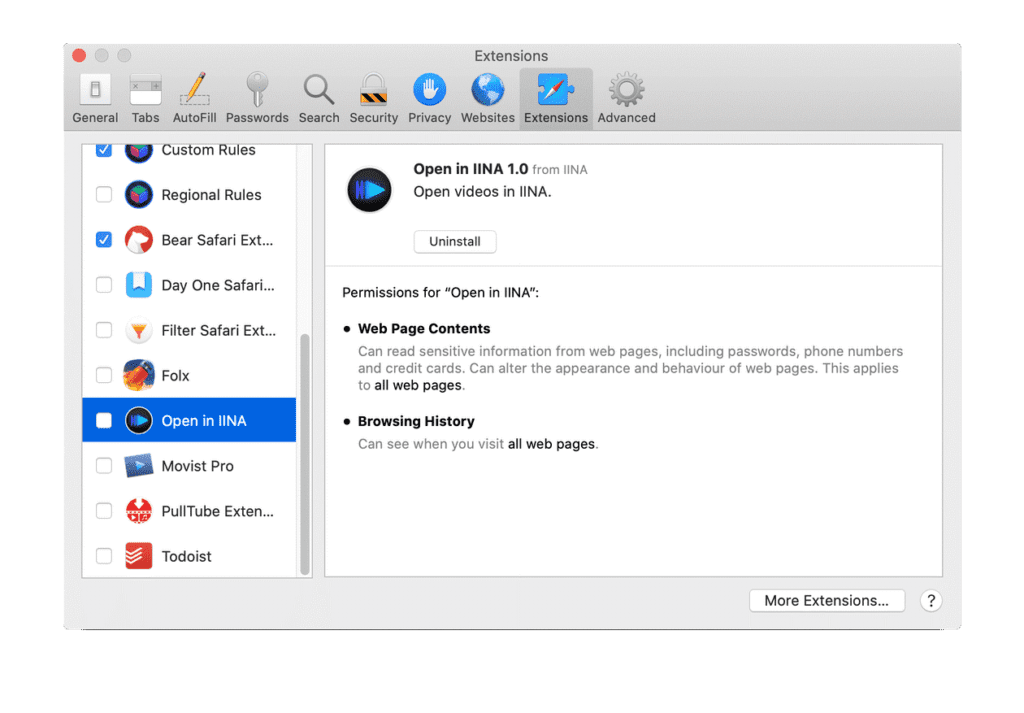Enable the Open in IINA checkbox

(x=104, y=420)
